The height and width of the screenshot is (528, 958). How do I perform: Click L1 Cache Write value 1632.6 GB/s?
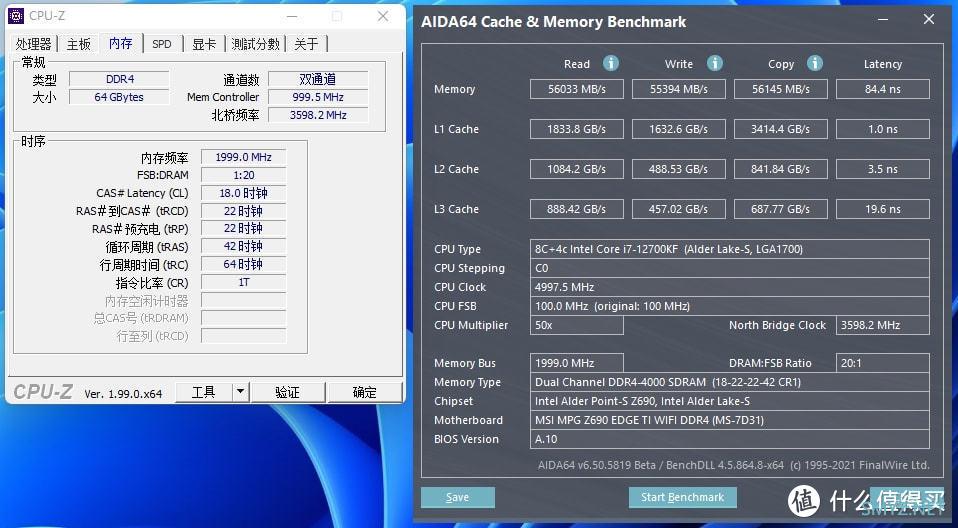pyautogui.click(x=679, y=129)
